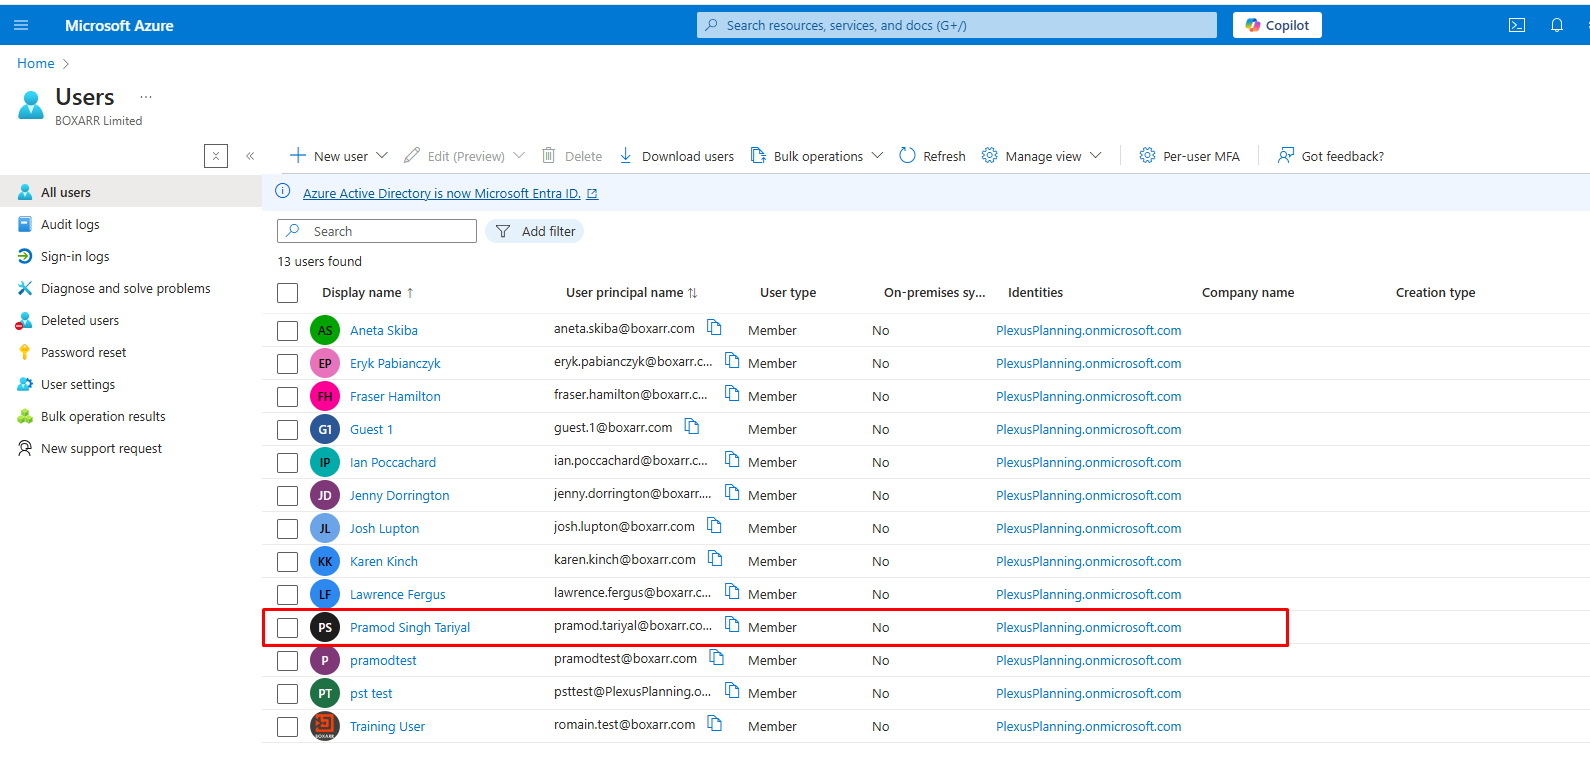This screenshot has height=772, width=1590.
Task: Close the side menu search box
Action: [216, 155]
